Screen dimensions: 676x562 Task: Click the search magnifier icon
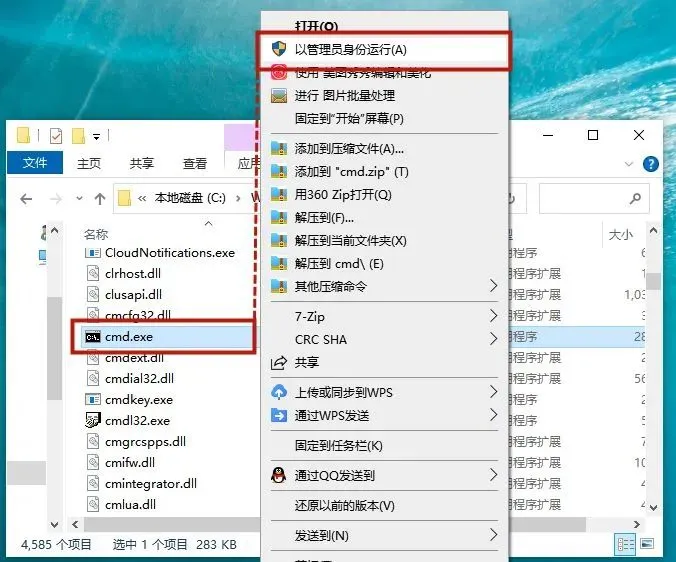point(635,198)
